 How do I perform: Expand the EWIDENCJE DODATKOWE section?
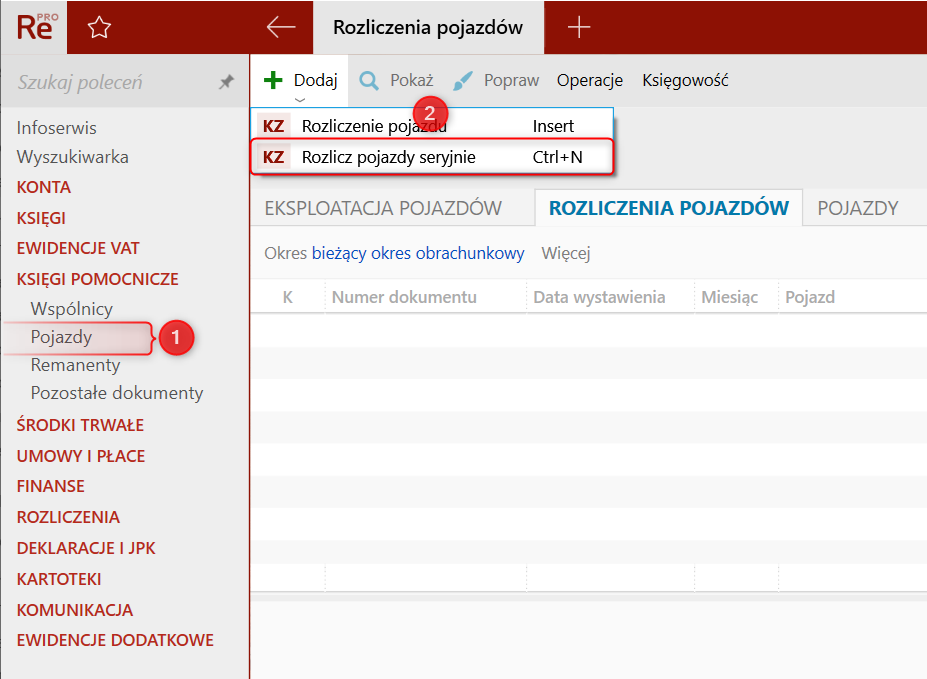(x=115, y=641)
